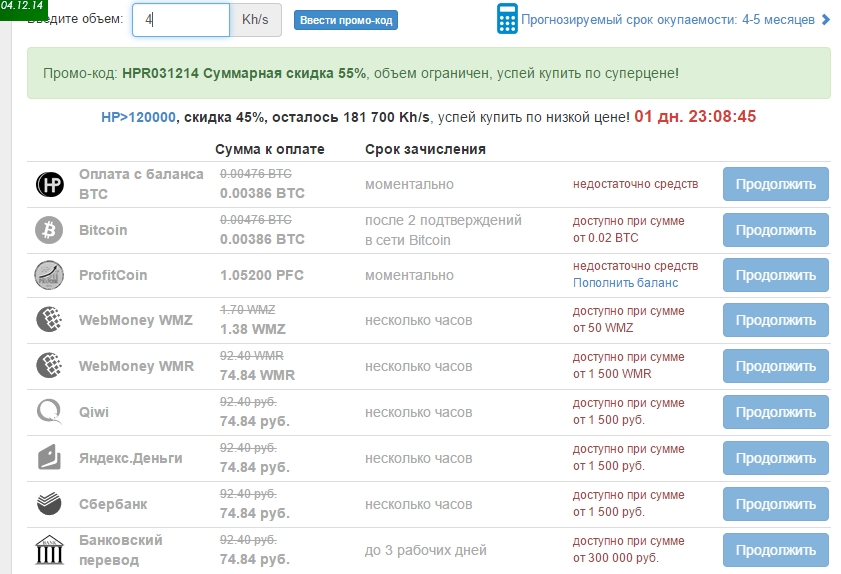Click Продолжить for Qiwi payment
841x574 pixels.
coord(775,412)
